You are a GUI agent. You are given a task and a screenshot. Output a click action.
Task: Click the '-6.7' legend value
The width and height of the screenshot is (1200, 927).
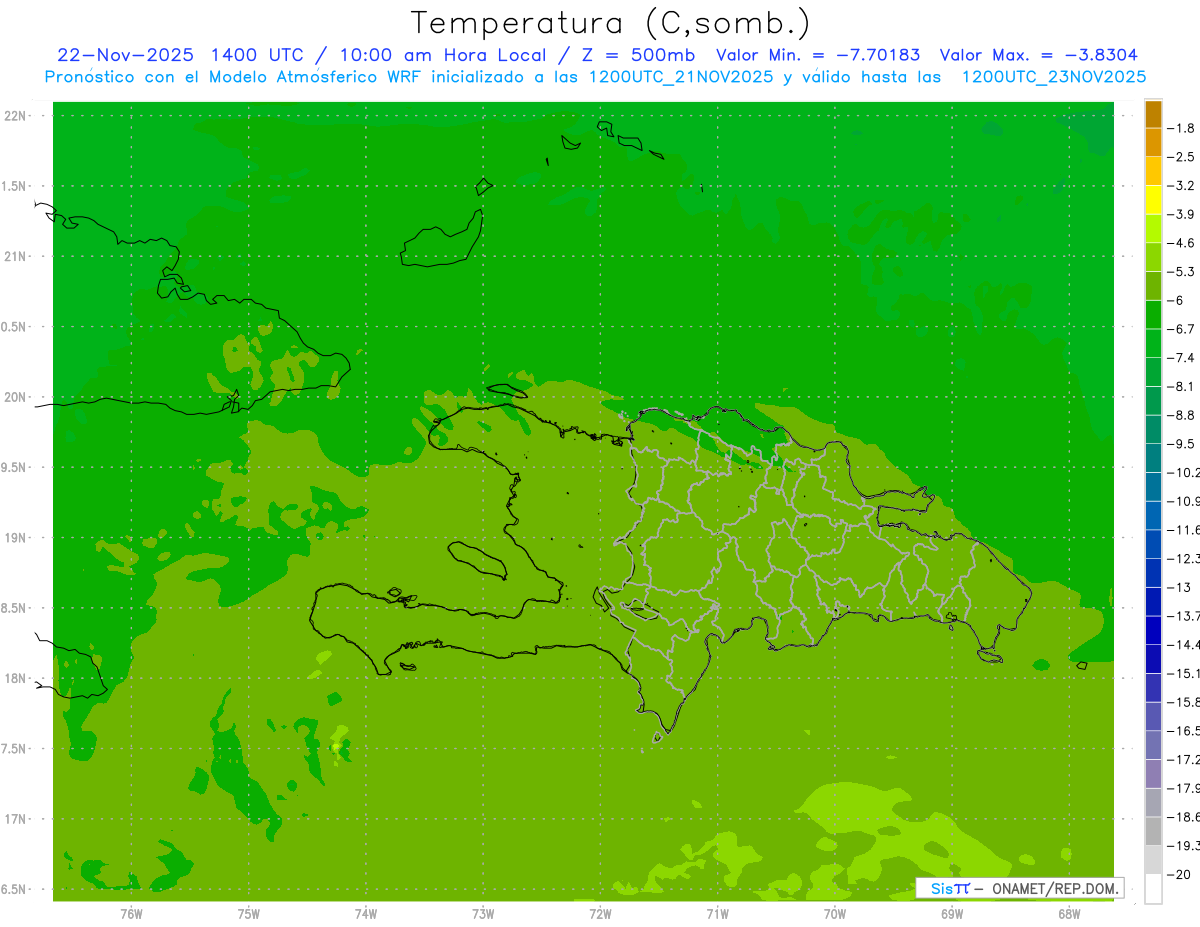tap(1181, 329)
